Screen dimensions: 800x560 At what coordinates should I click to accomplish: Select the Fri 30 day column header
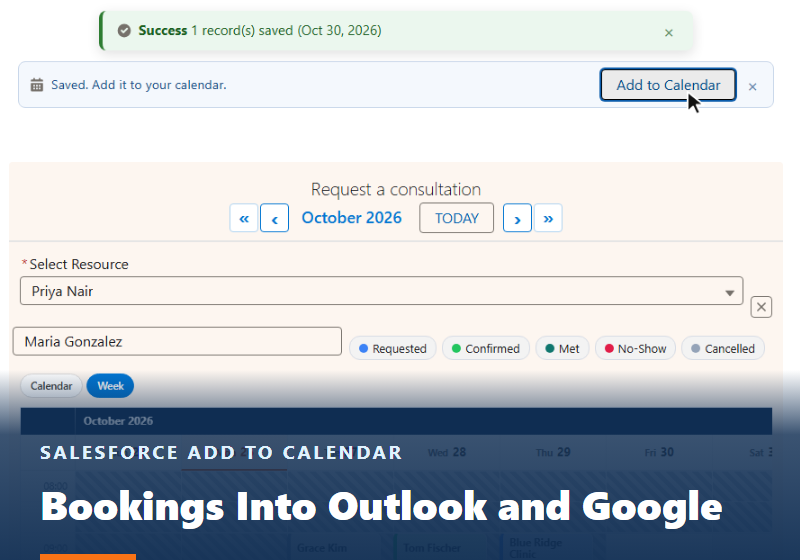pos(659,452)
